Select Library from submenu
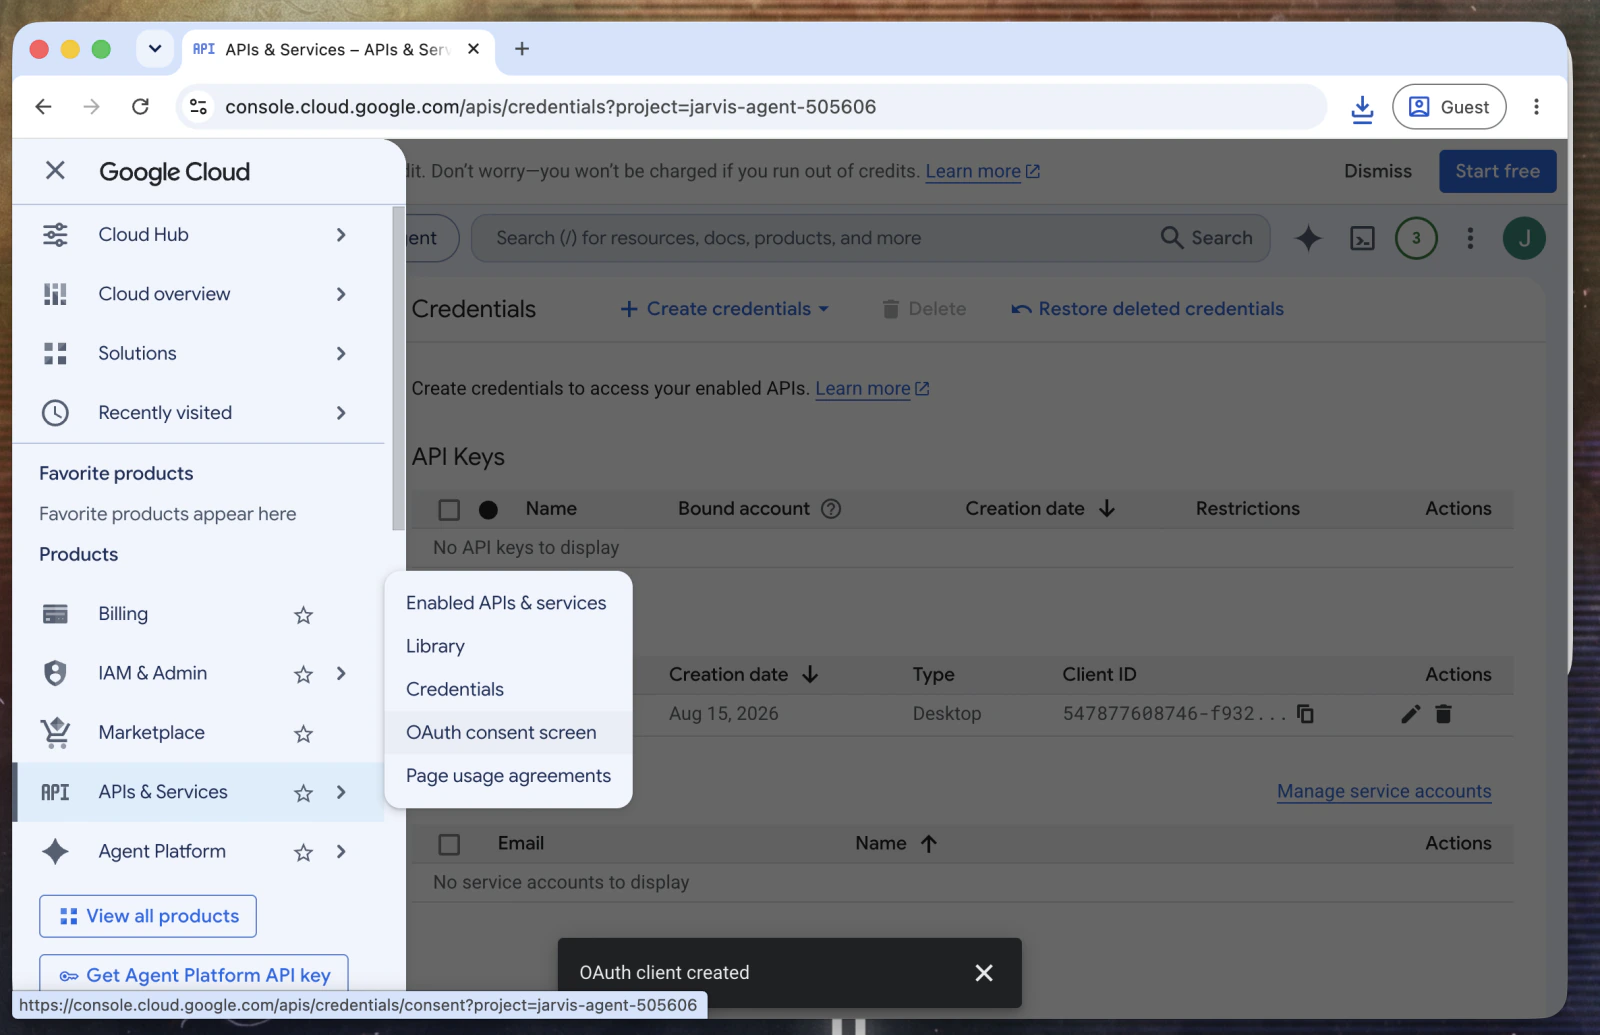 [507, 646]
